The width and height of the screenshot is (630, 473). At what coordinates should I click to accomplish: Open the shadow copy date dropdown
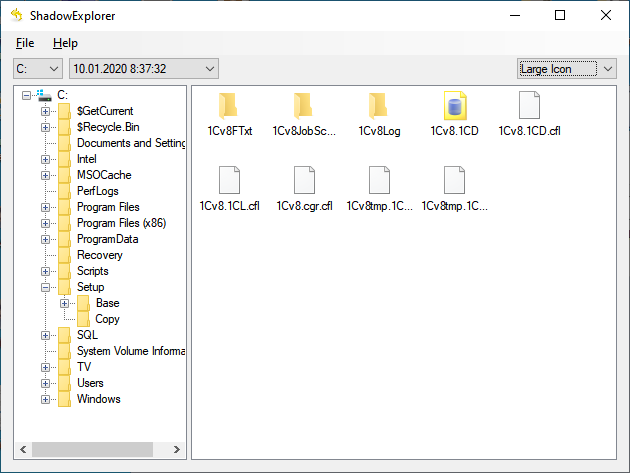(x=144, y=69)
